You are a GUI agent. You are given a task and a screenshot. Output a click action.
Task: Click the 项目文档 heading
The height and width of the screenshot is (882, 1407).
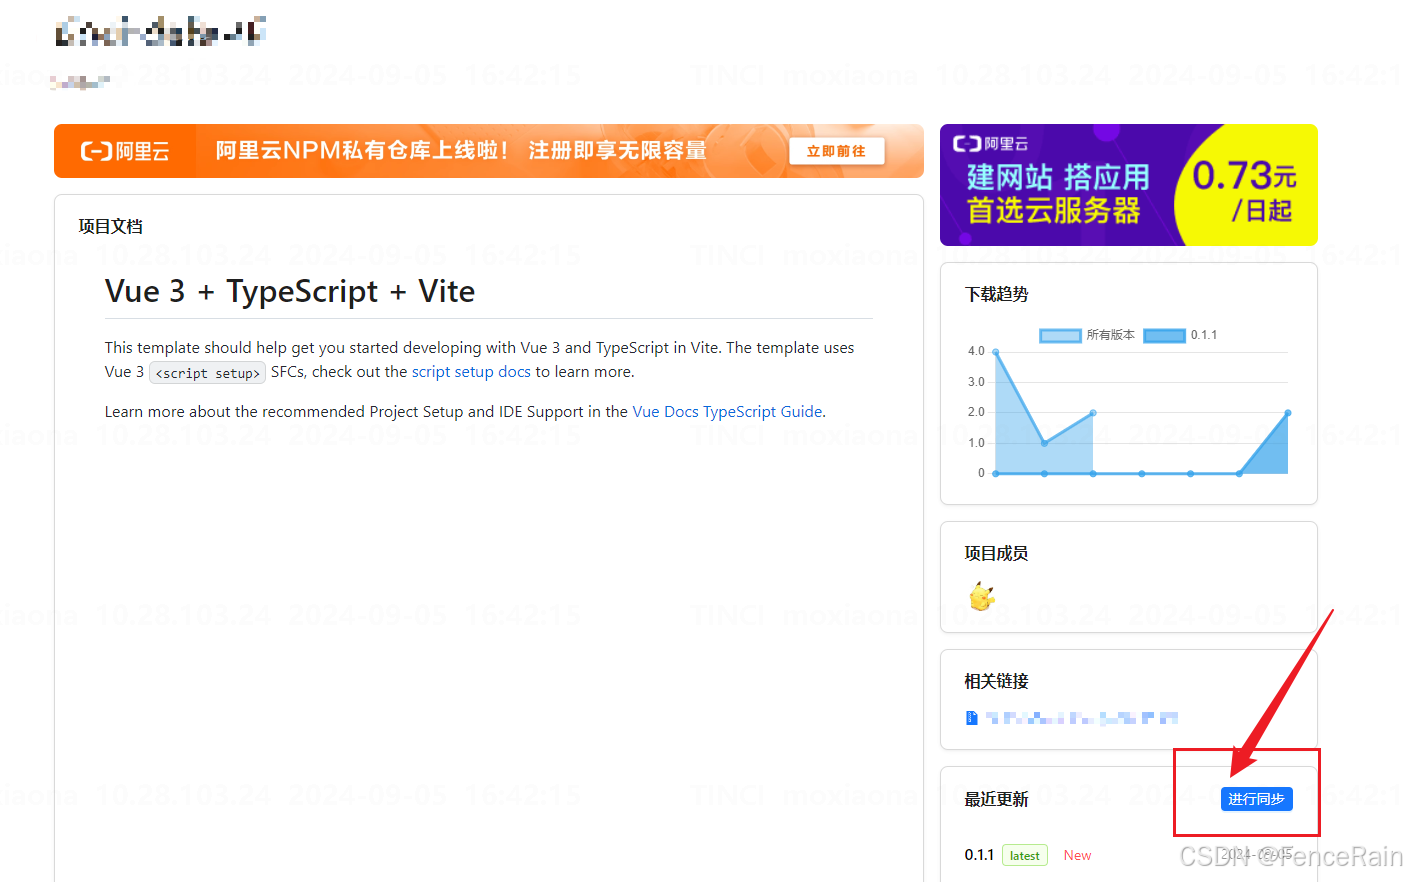pyautogui.click(x=111, y=226)
